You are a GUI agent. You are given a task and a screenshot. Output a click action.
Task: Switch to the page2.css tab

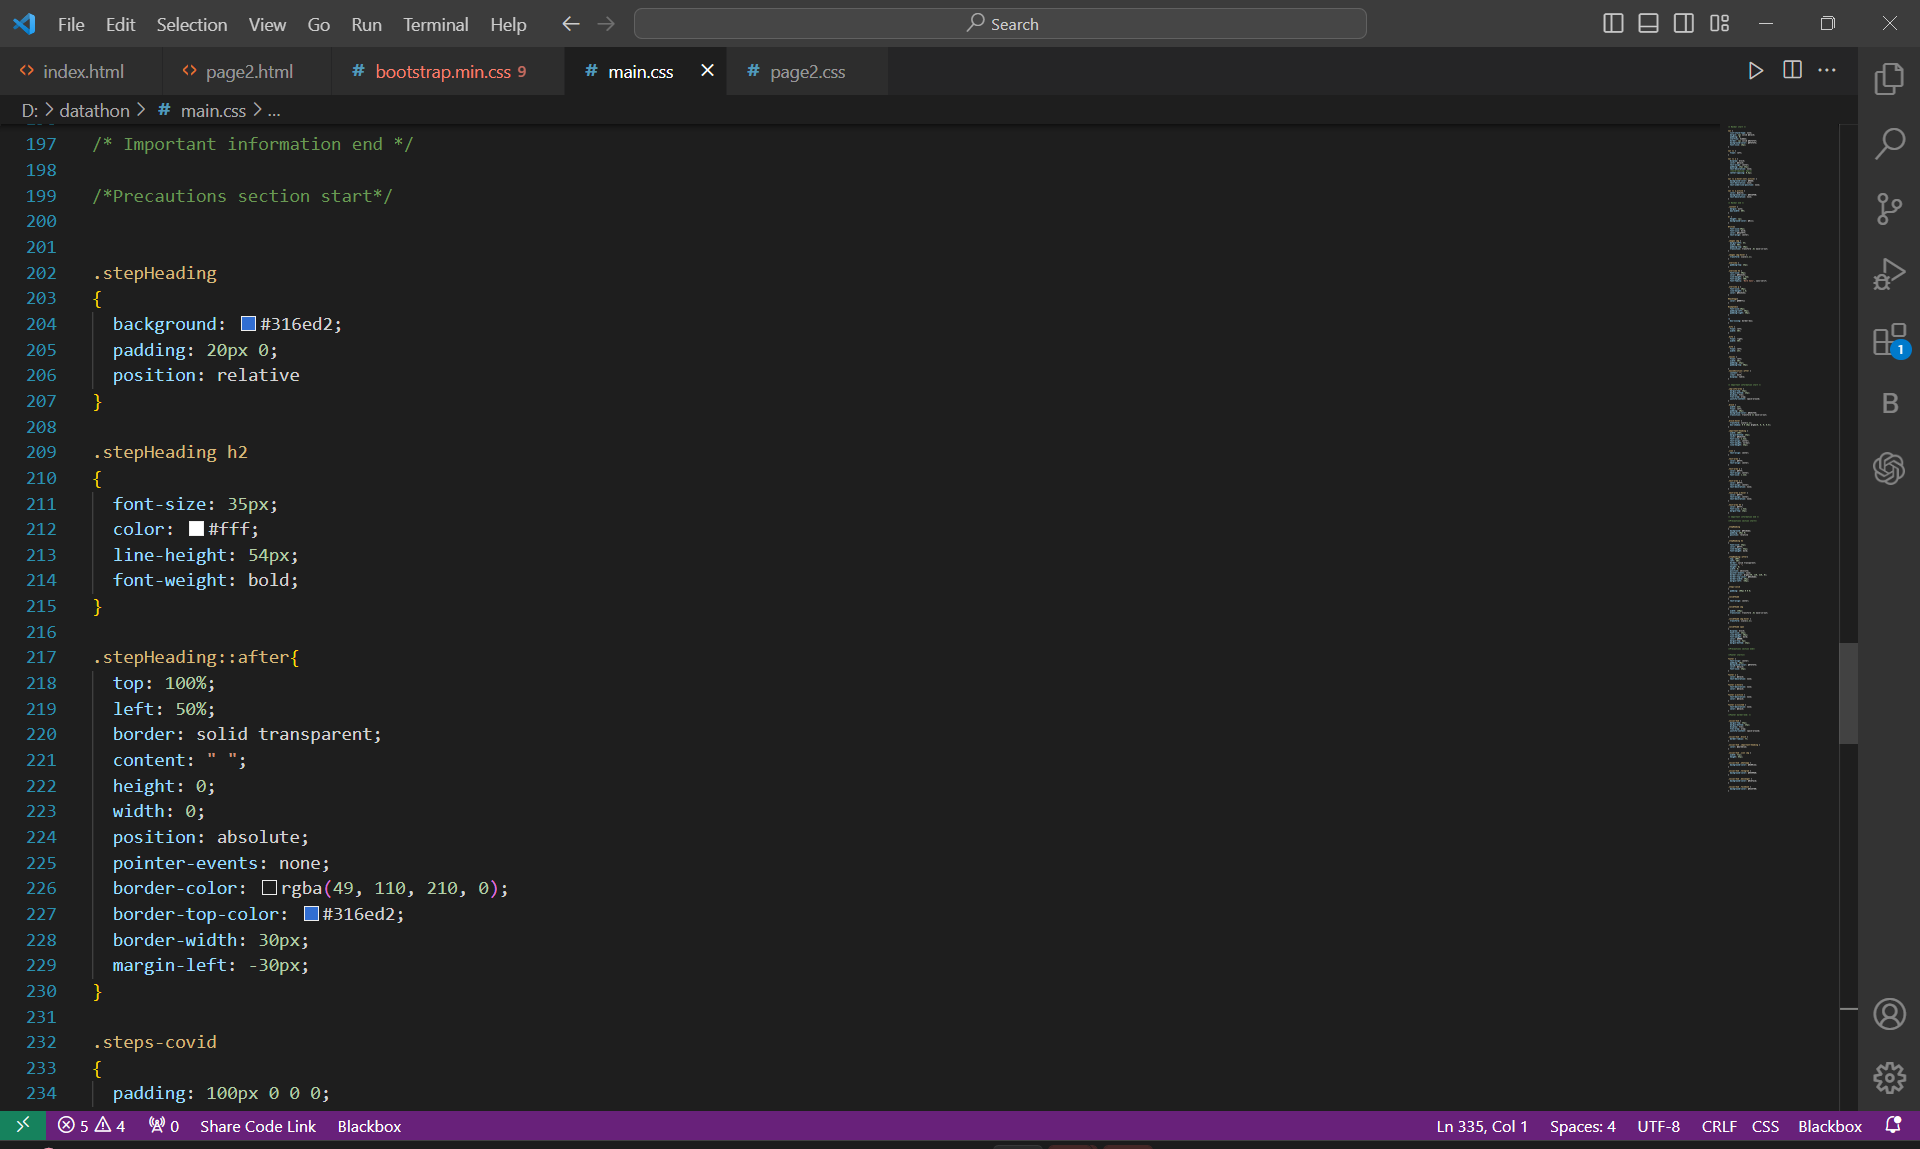point(806,72)
